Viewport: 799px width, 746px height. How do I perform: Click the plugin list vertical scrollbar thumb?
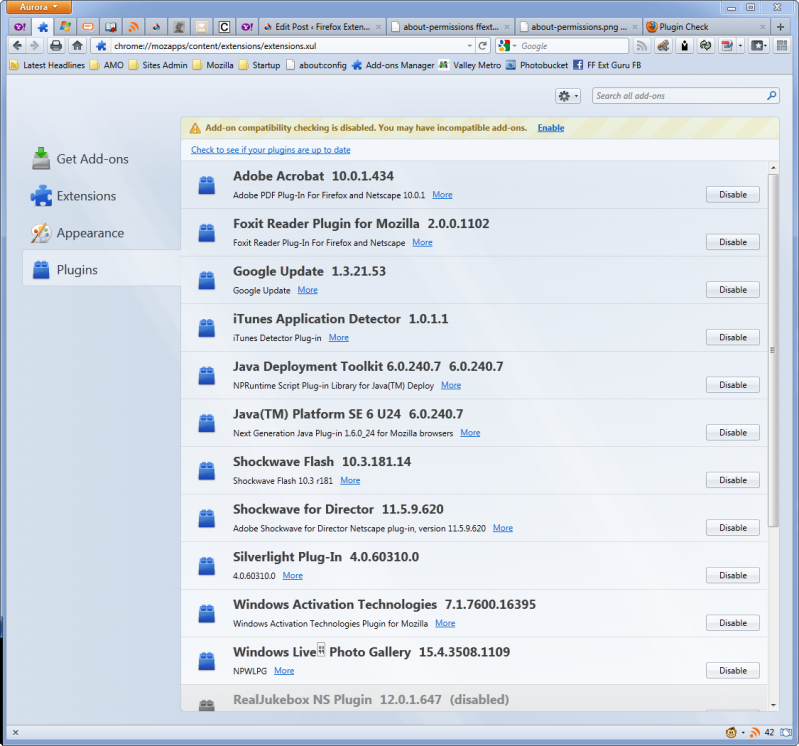[x=773, y=350]
